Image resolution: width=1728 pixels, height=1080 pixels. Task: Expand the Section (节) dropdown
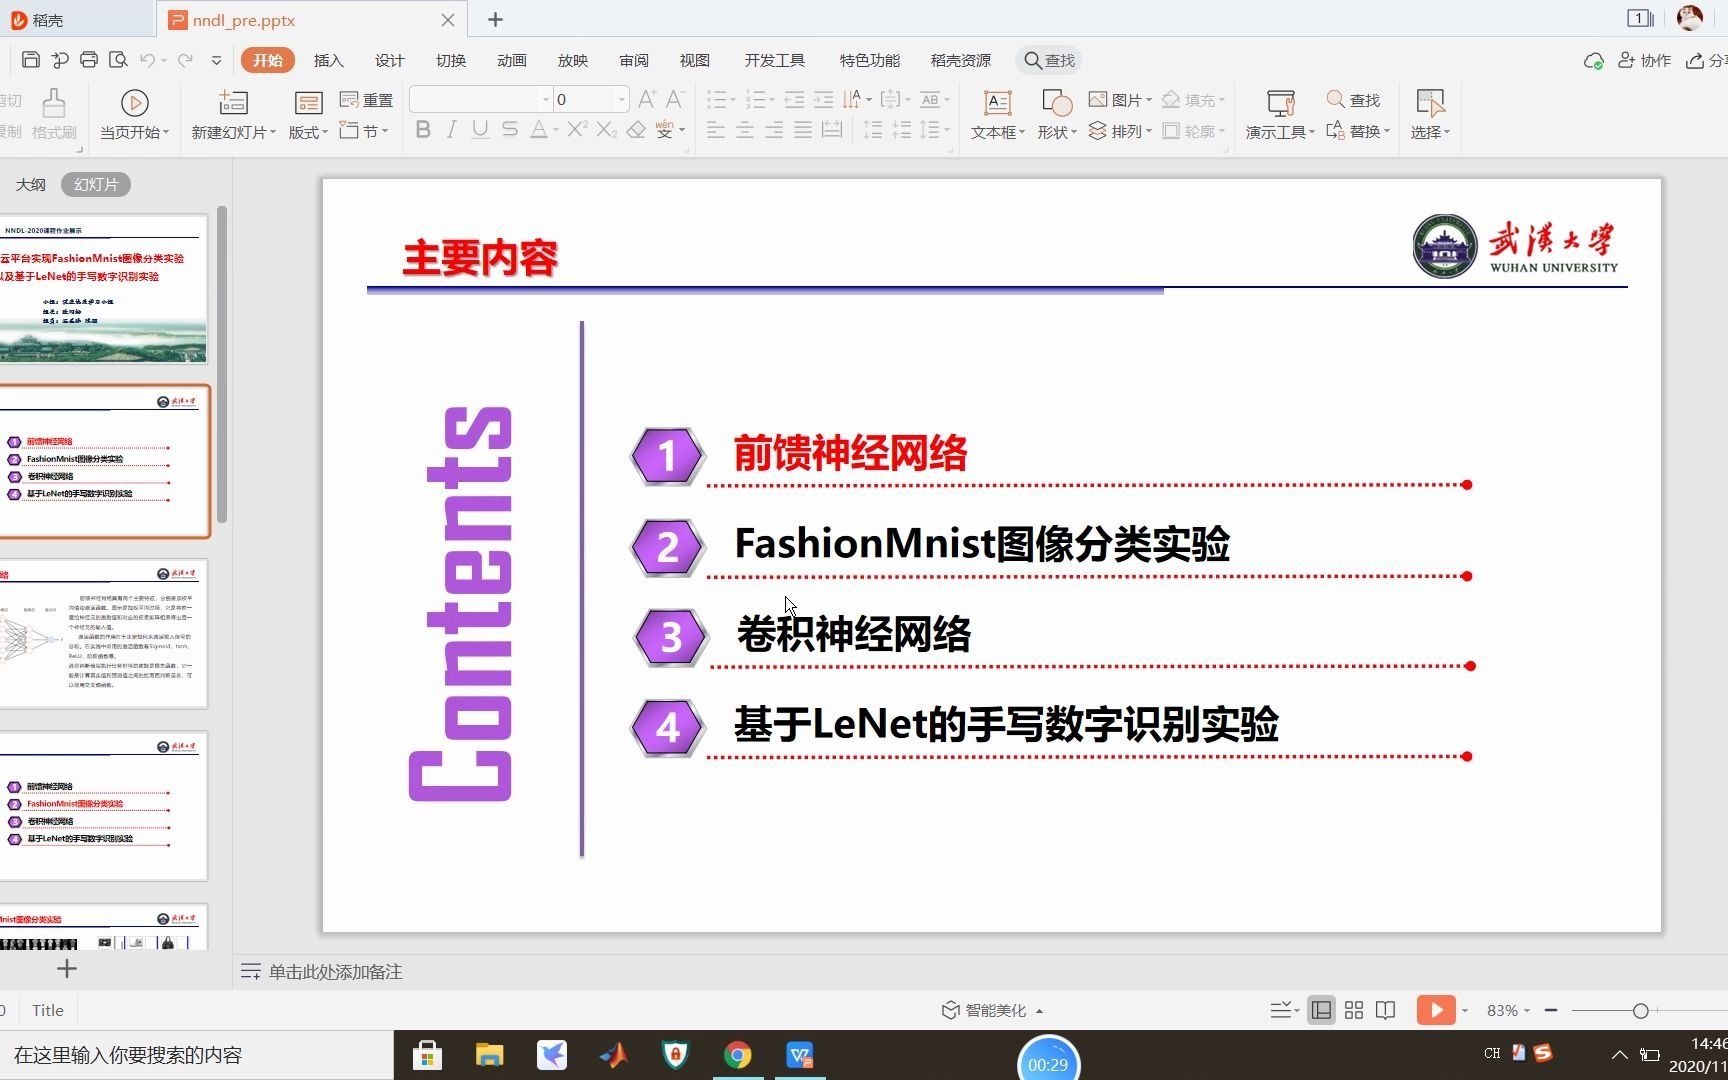click(x=364, y=130)
